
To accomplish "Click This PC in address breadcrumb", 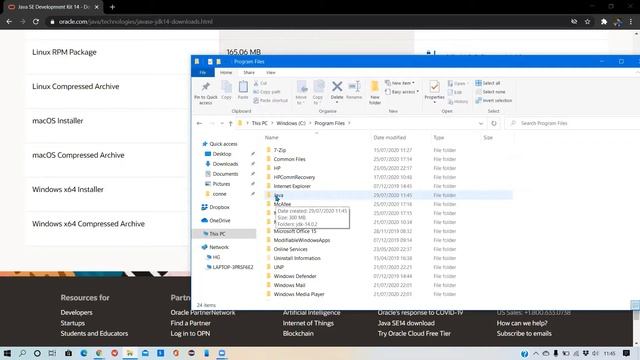I will tap(260, 123).
